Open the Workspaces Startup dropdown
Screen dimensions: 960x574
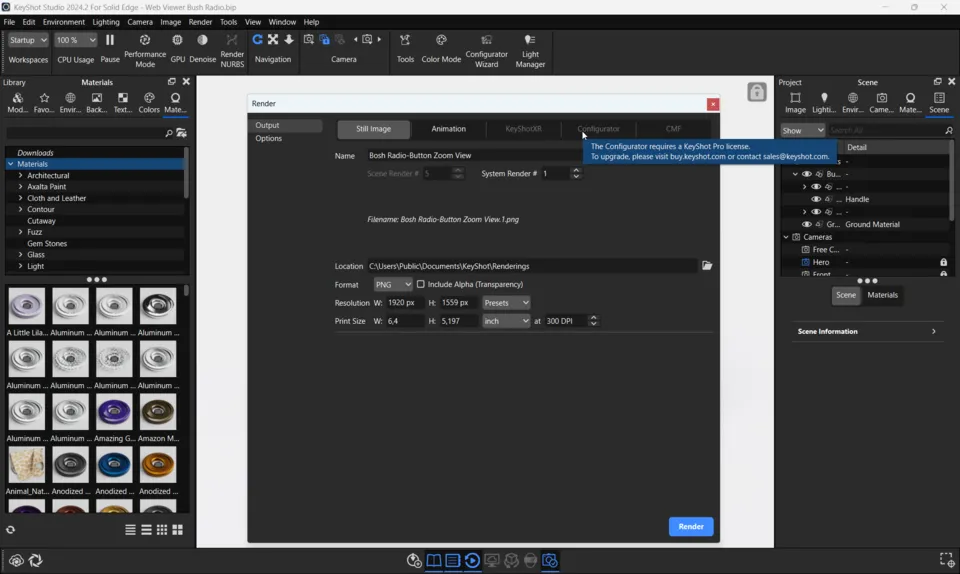pyautogui.click(x=28, y=40)
